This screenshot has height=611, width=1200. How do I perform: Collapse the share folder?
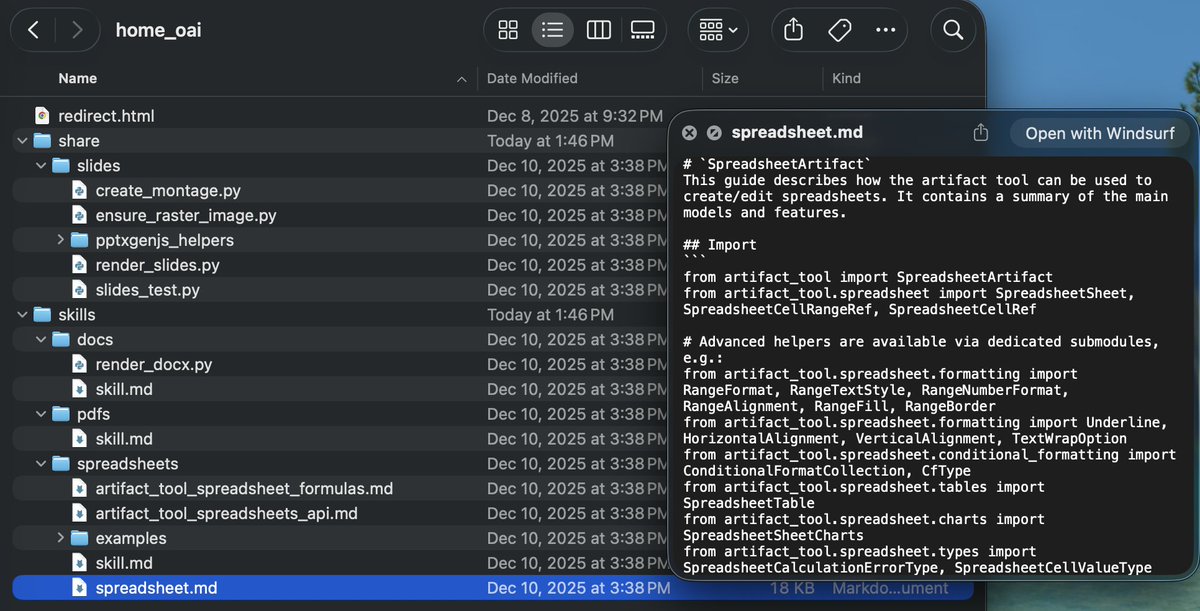(21, 141)
